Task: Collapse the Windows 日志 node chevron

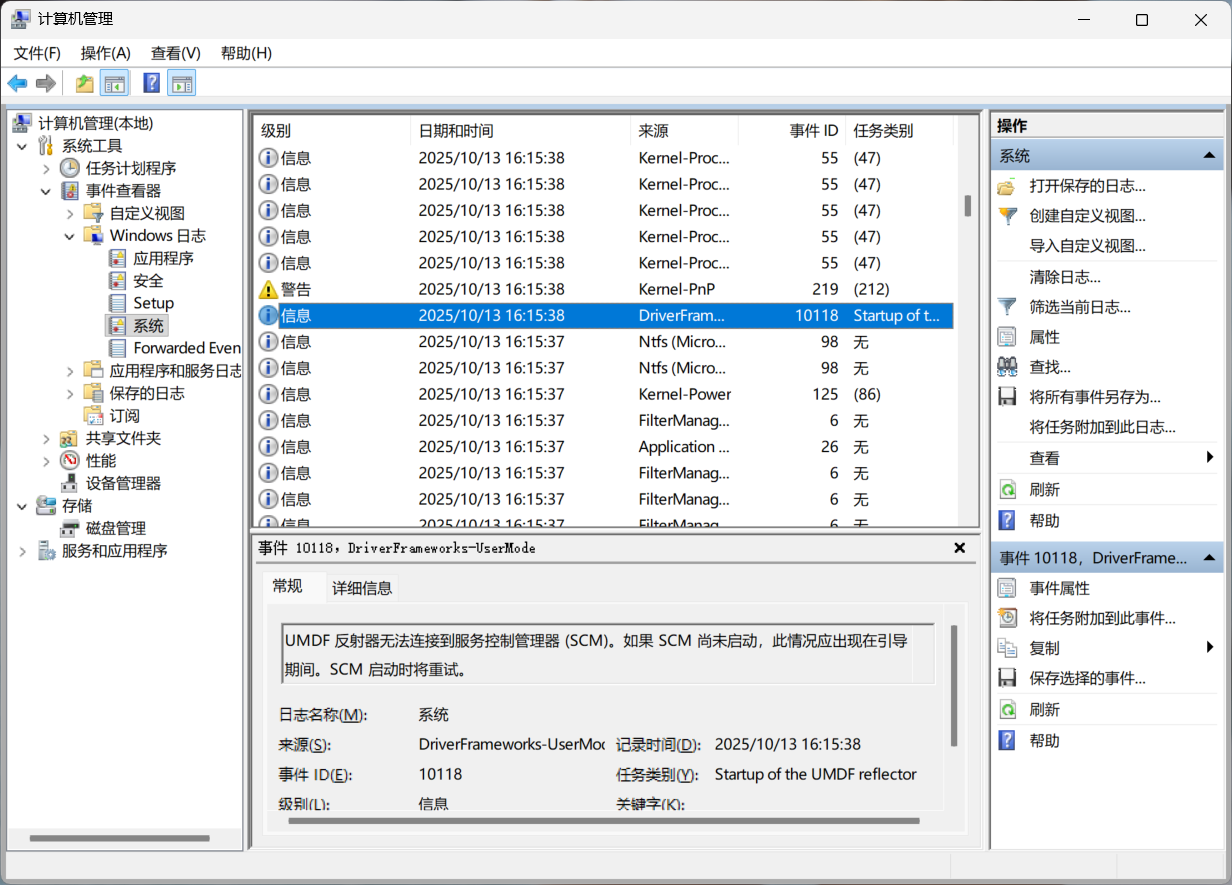Action: [70, 236]
